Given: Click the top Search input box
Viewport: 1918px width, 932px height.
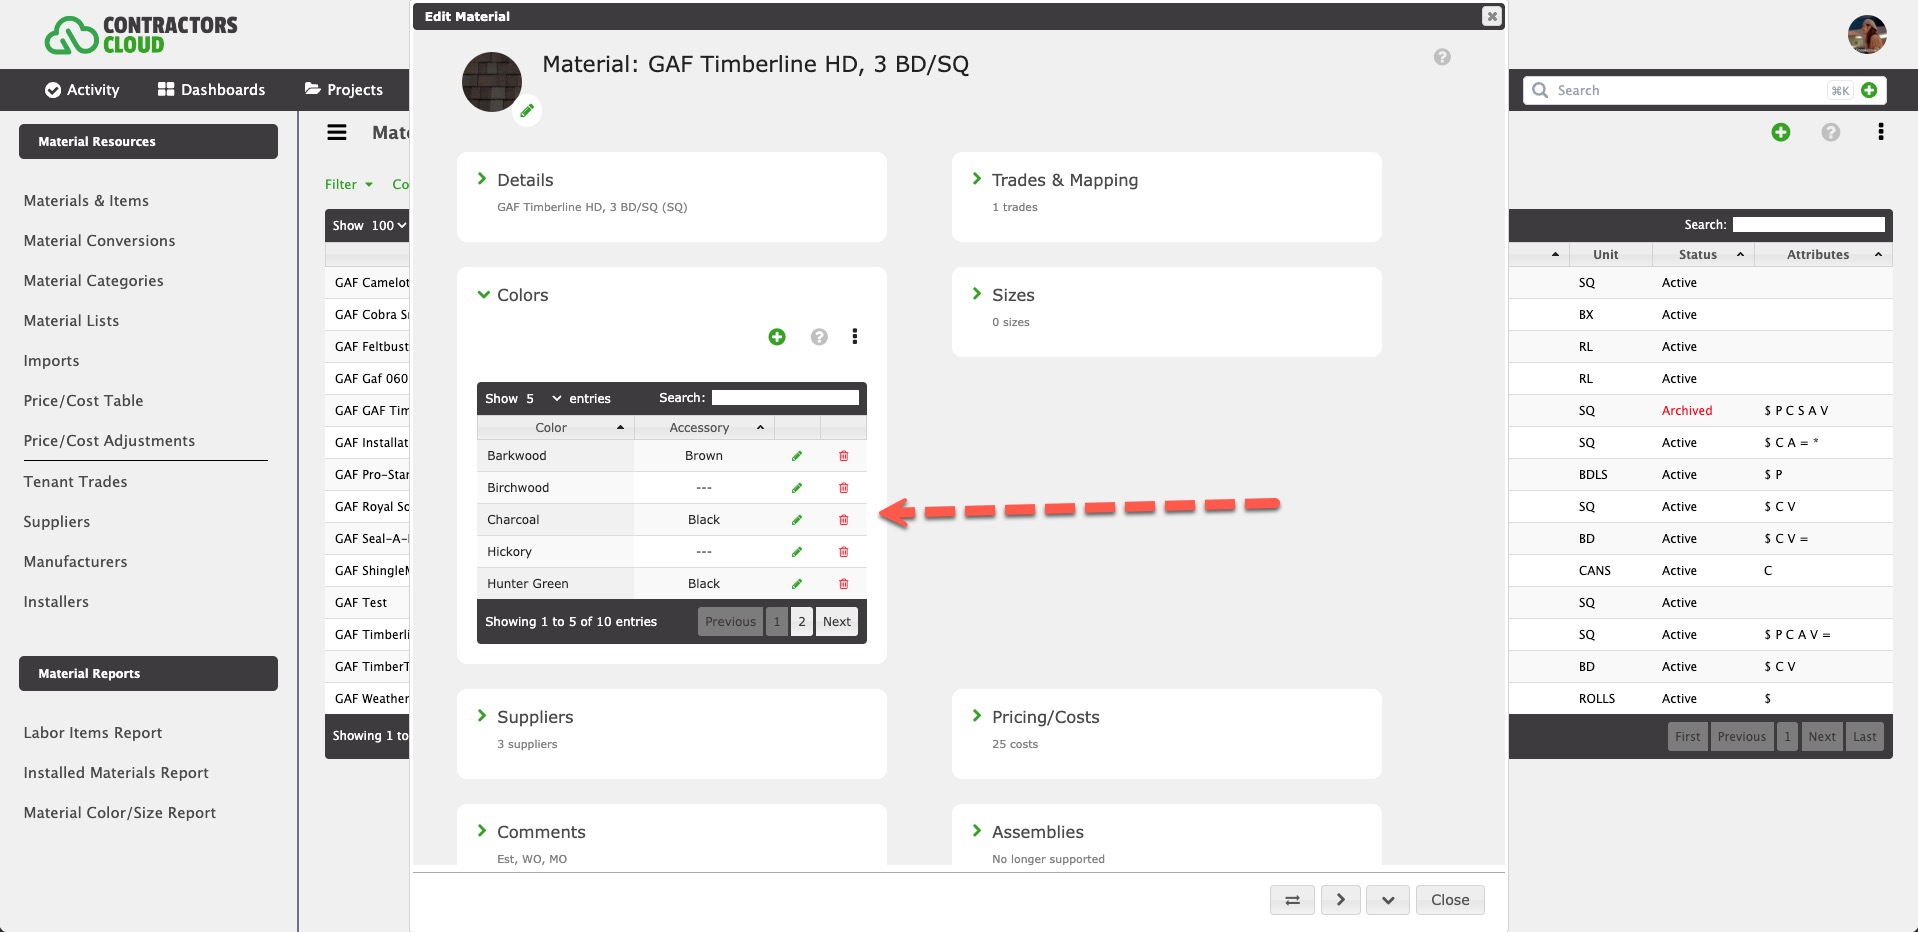Looking at the screenshot, I should click(1690, 90).
